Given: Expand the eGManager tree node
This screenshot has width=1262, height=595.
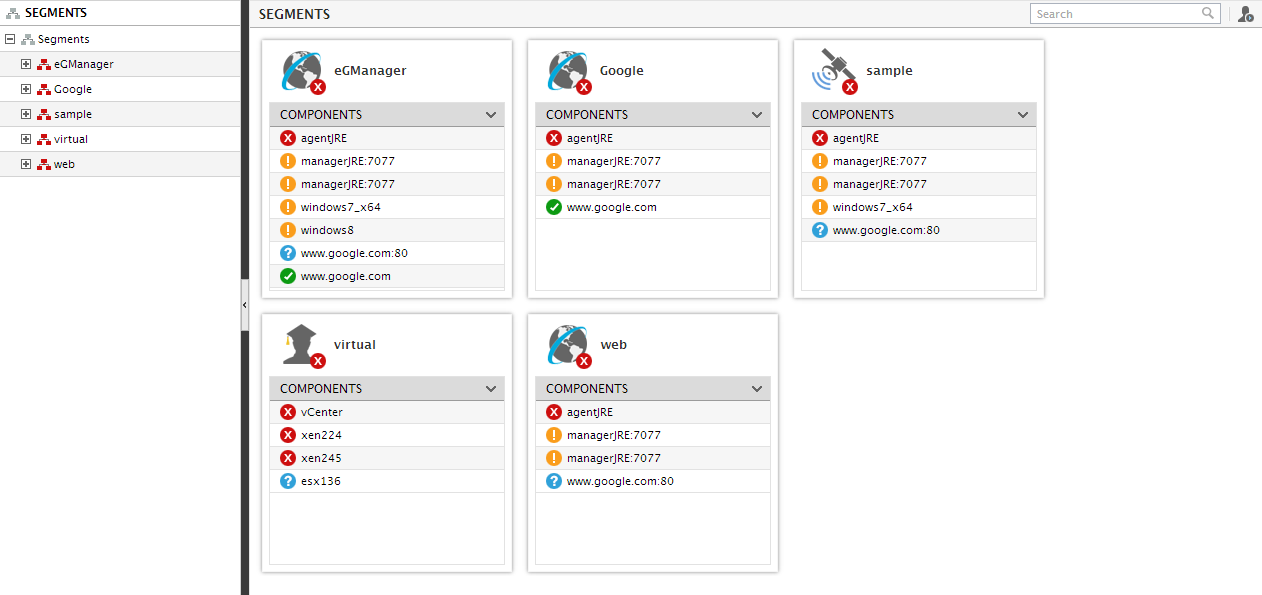Looking at the screenshot, I should click(x=26, y=64).
